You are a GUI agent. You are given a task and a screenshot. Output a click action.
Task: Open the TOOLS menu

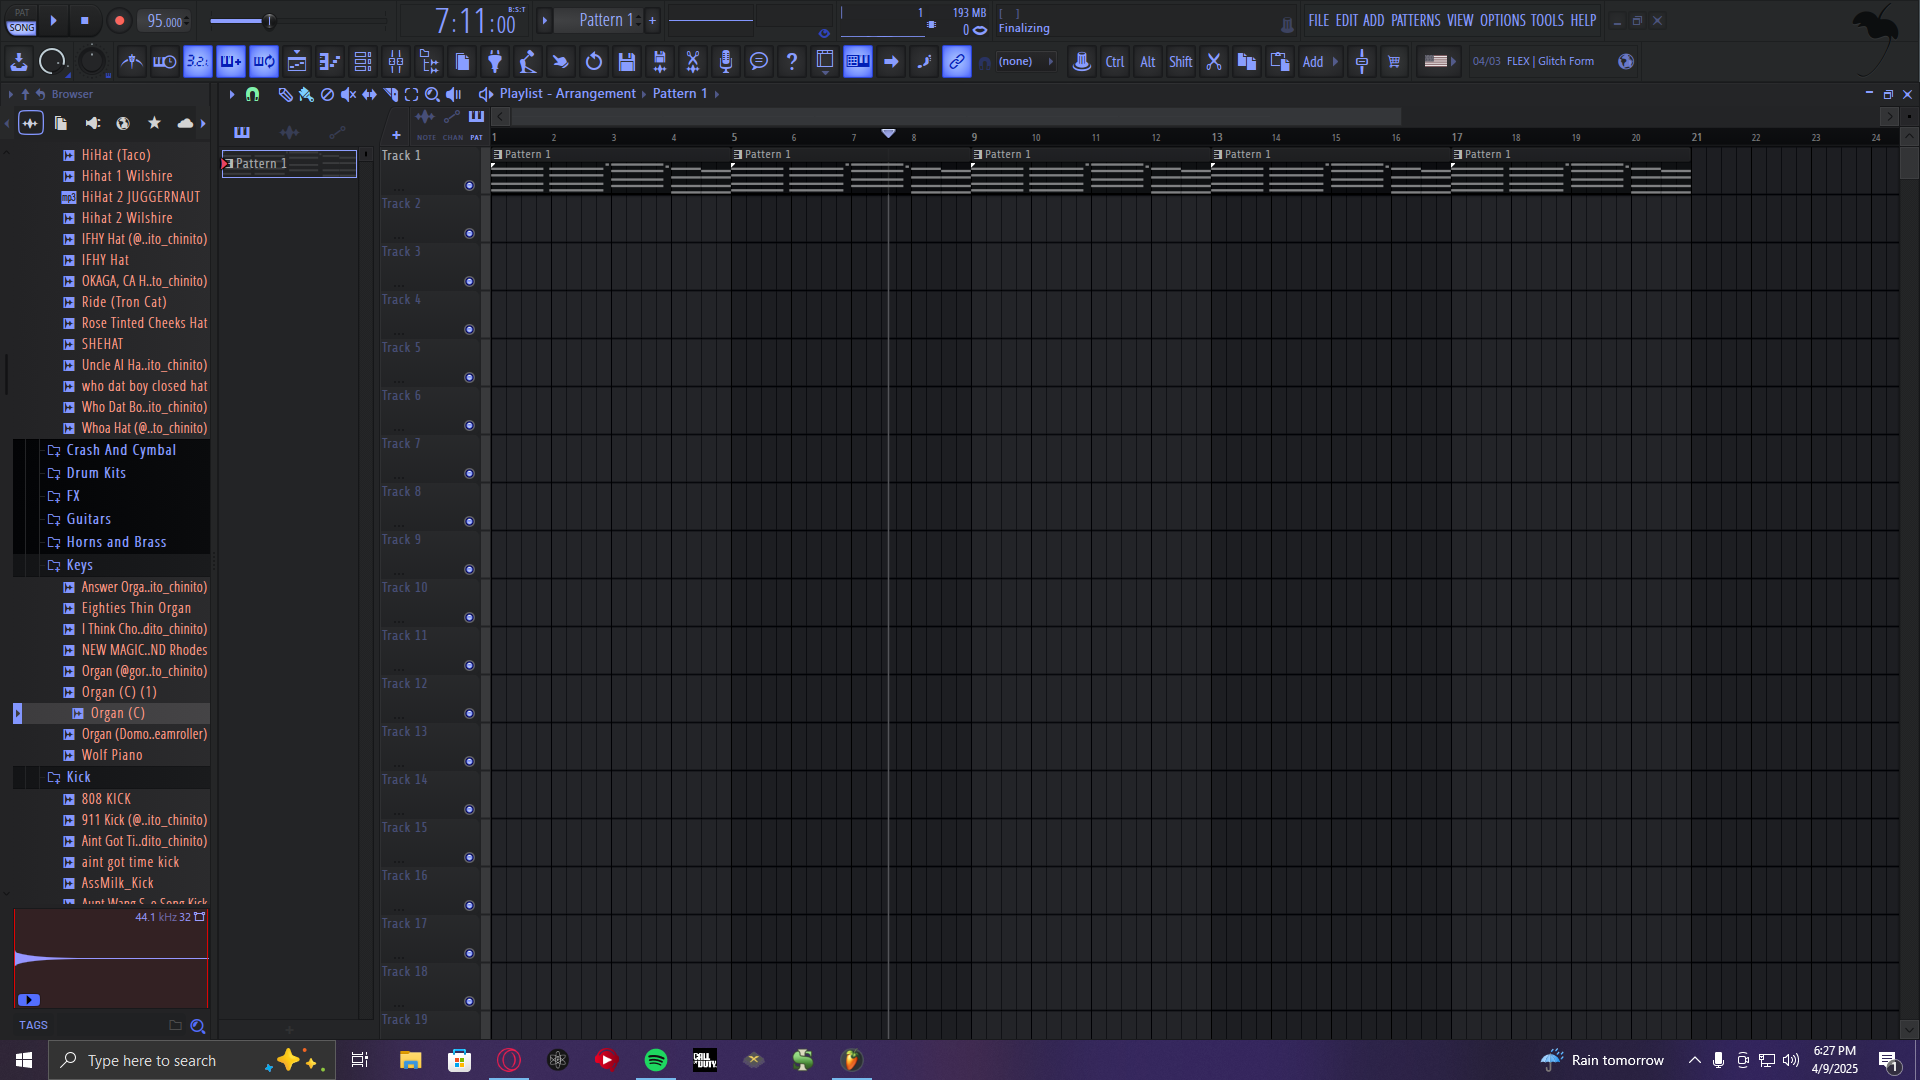[1547, 20]
